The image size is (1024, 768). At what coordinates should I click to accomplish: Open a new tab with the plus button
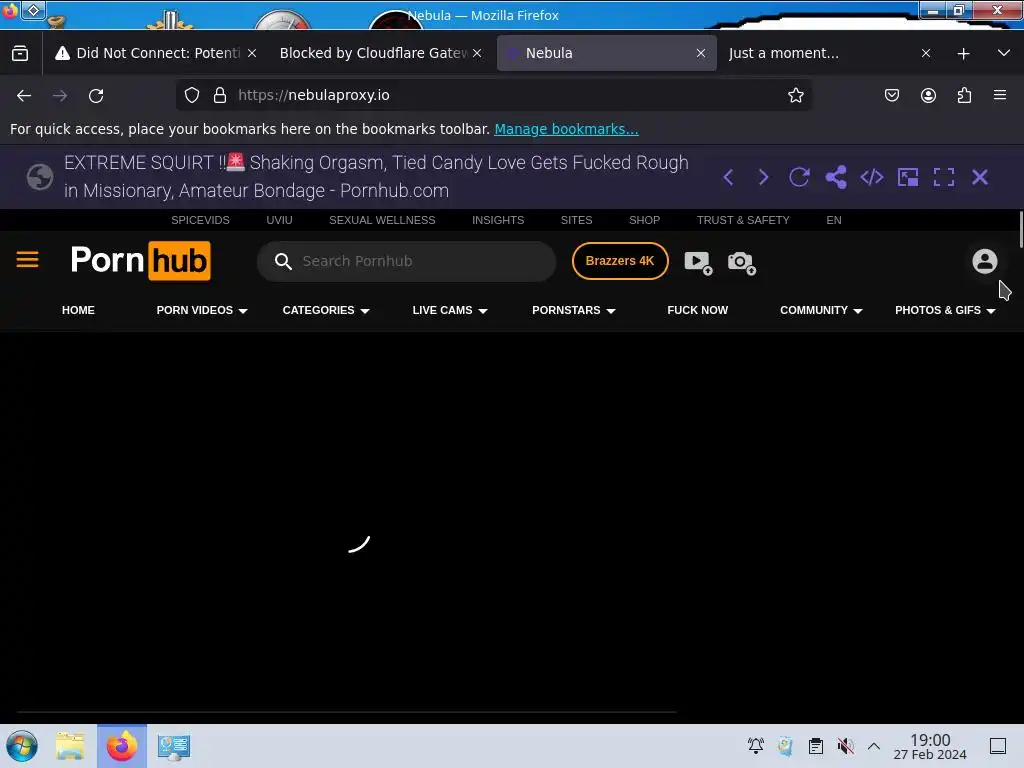(963, 54)
